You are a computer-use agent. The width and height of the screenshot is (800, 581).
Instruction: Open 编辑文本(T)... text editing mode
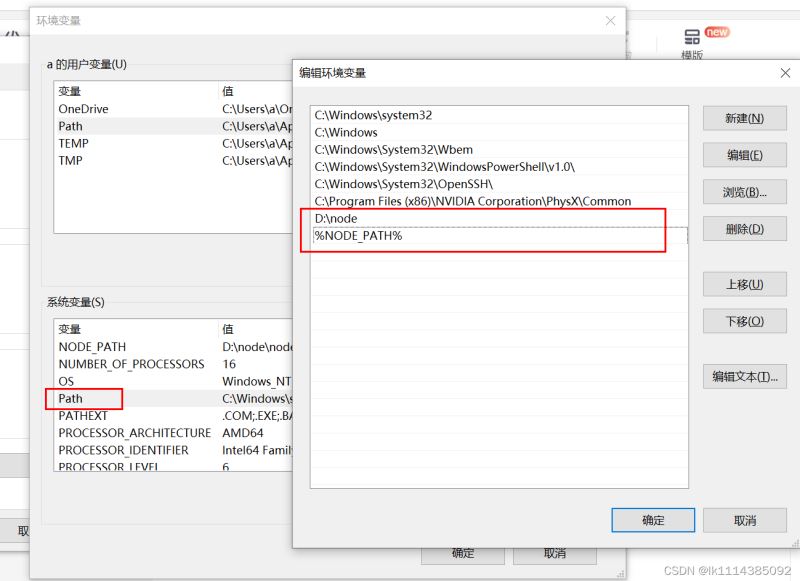[744, 376]
